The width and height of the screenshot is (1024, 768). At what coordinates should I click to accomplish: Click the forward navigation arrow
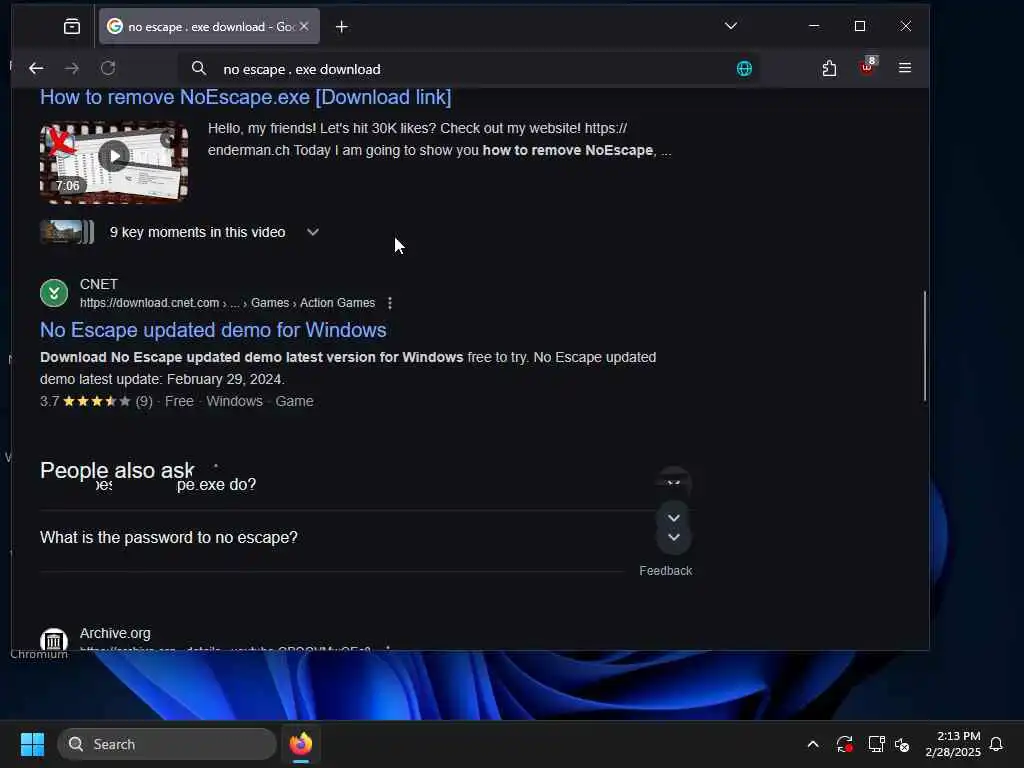(x=72, y=68)
